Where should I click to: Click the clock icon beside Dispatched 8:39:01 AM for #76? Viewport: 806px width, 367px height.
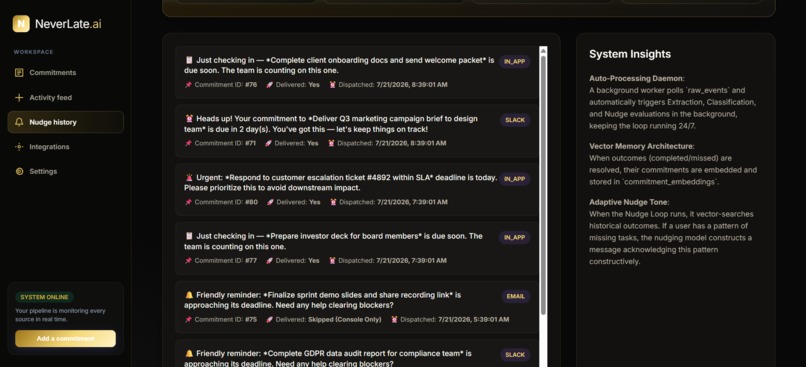333,85
